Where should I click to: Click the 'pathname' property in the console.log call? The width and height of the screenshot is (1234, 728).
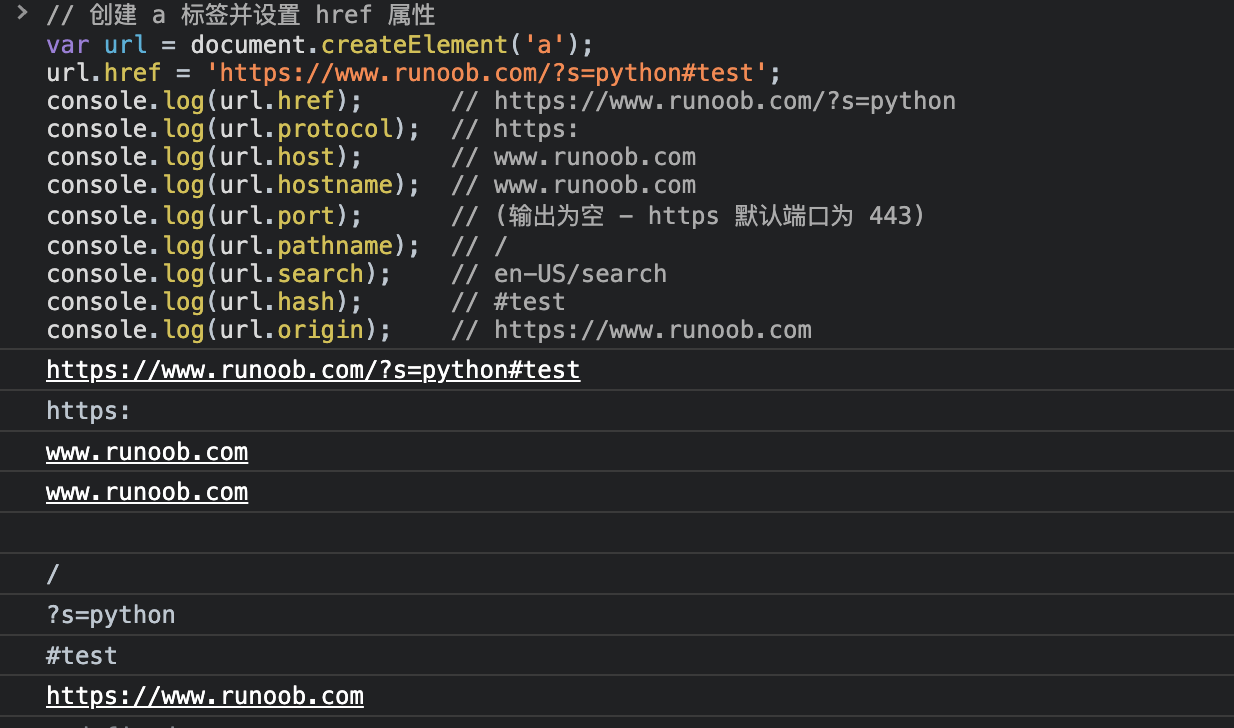point(335,246)
